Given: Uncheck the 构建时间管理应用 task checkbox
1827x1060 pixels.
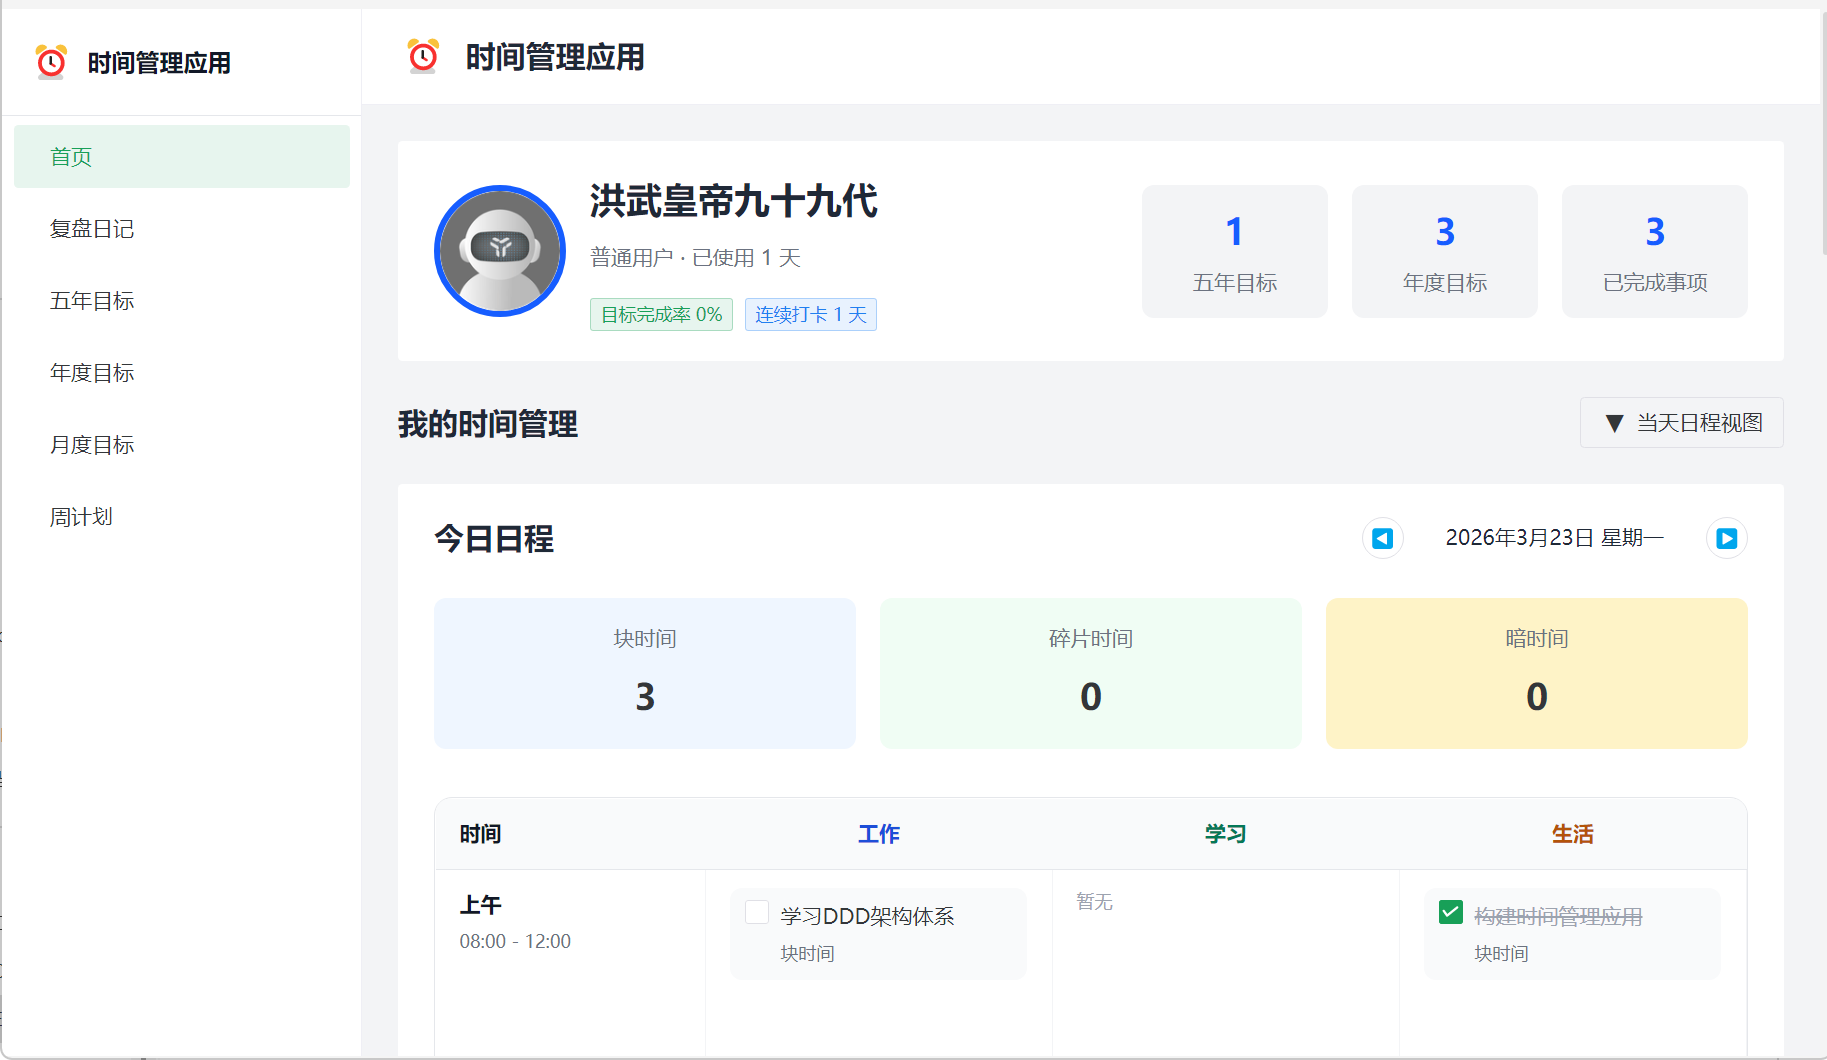Looking at the screenshot, I should [1450, 913].
